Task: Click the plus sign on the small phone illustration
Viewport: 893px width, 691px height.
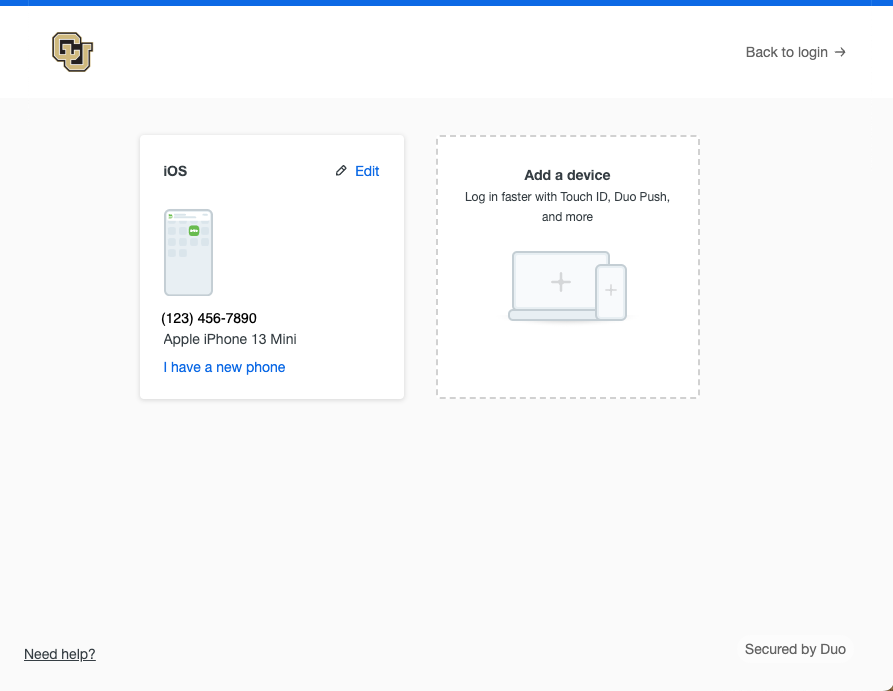Action: [611, 290]
